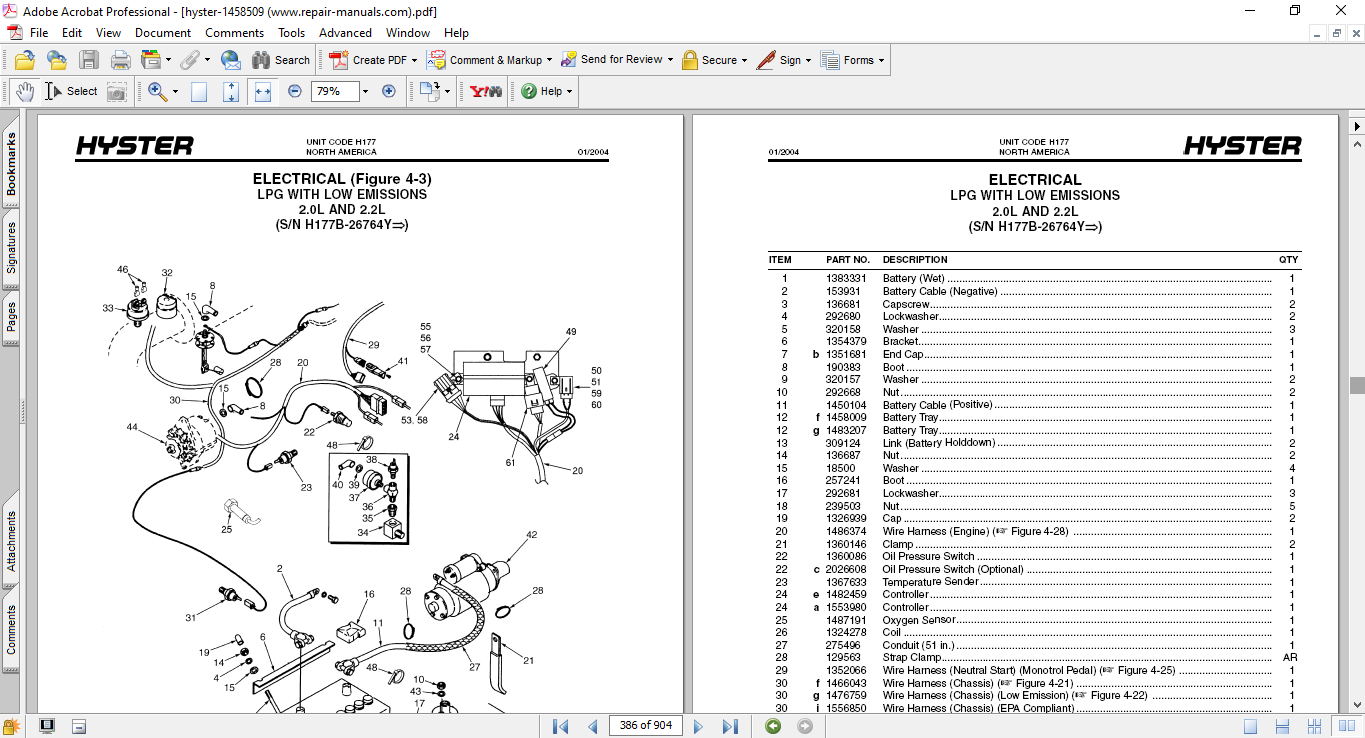The height and width of the screenshot is (738, 1365).
Task: Click the grayed Next View arrow
Action: [x=804, y=726]
